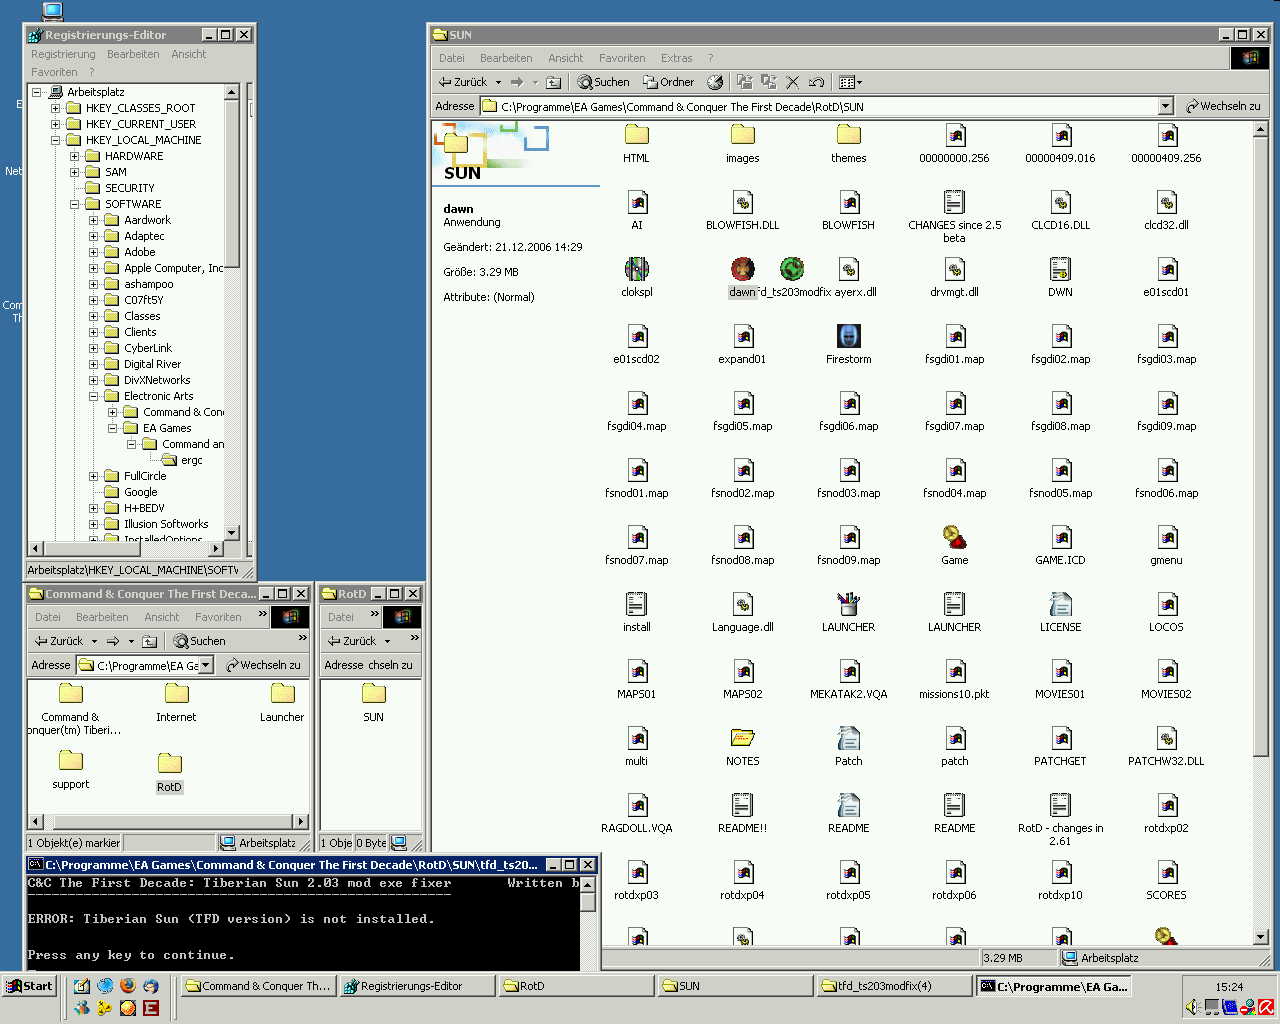Image resolution: width=1280 pixels, height=1024 pixels.
Task: Expand the HARDWARE registry key
Action: click(x=74, y=156)
